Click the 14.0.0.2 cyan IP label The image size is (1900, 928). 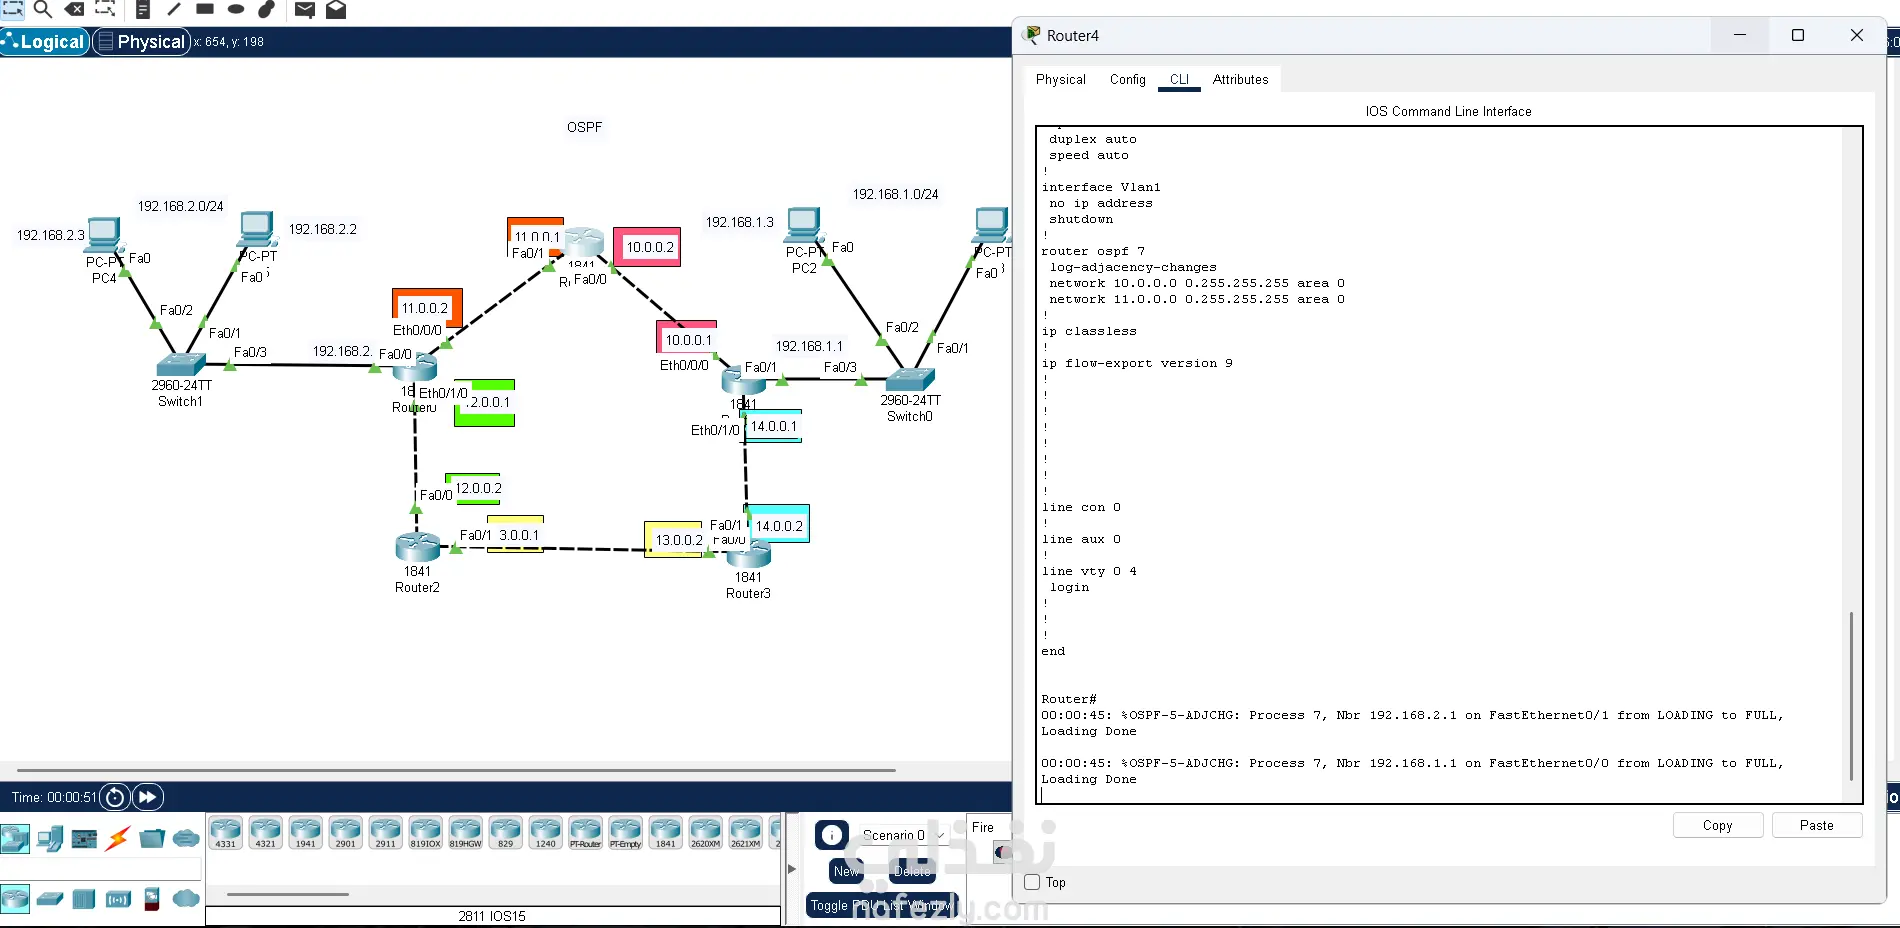click(x=779, y=525)
